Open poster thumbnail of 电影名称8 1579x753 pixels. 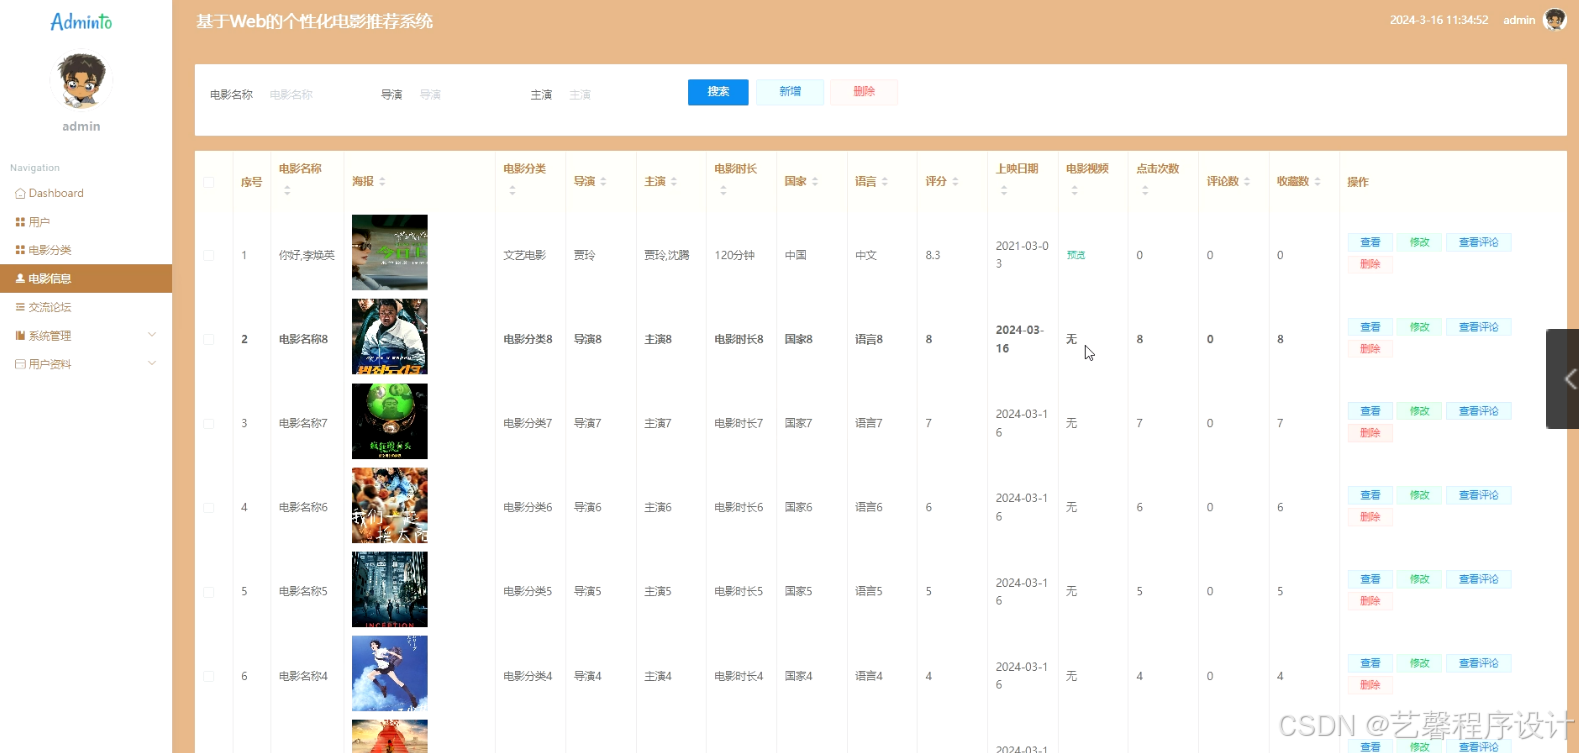390,336
